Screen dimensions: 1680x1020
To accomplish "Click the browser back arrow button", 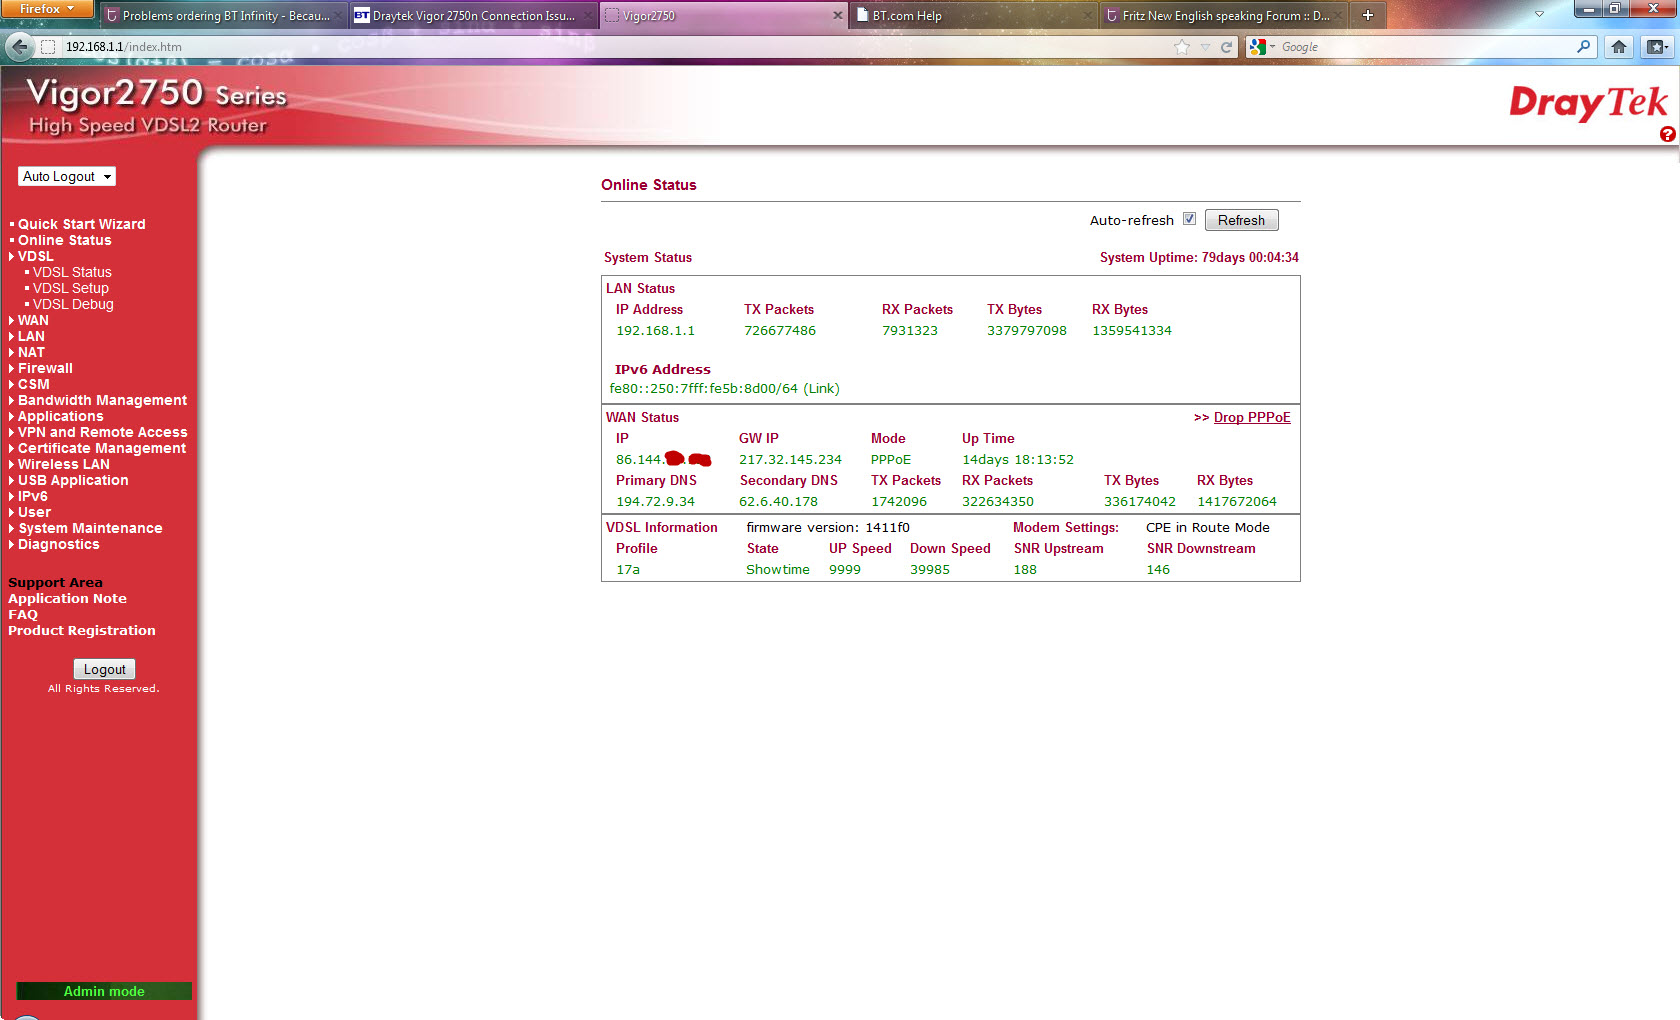I will (19, 46).
